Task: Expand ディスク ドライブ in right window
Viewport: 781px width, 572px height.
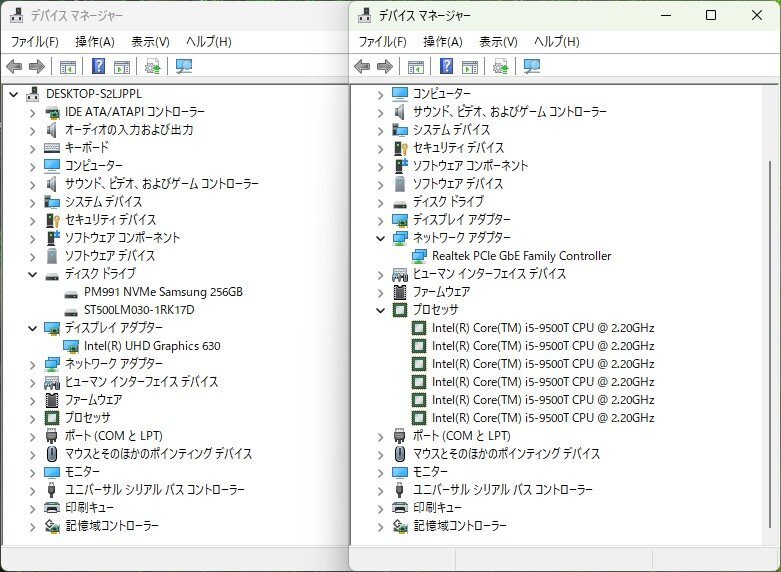Action: tap(381, 203)
